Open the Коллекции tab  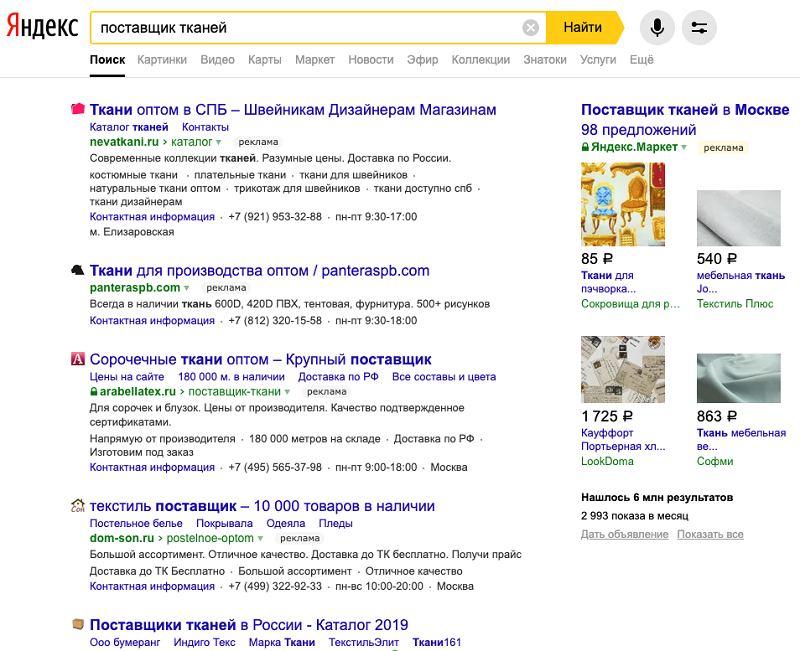481,60
